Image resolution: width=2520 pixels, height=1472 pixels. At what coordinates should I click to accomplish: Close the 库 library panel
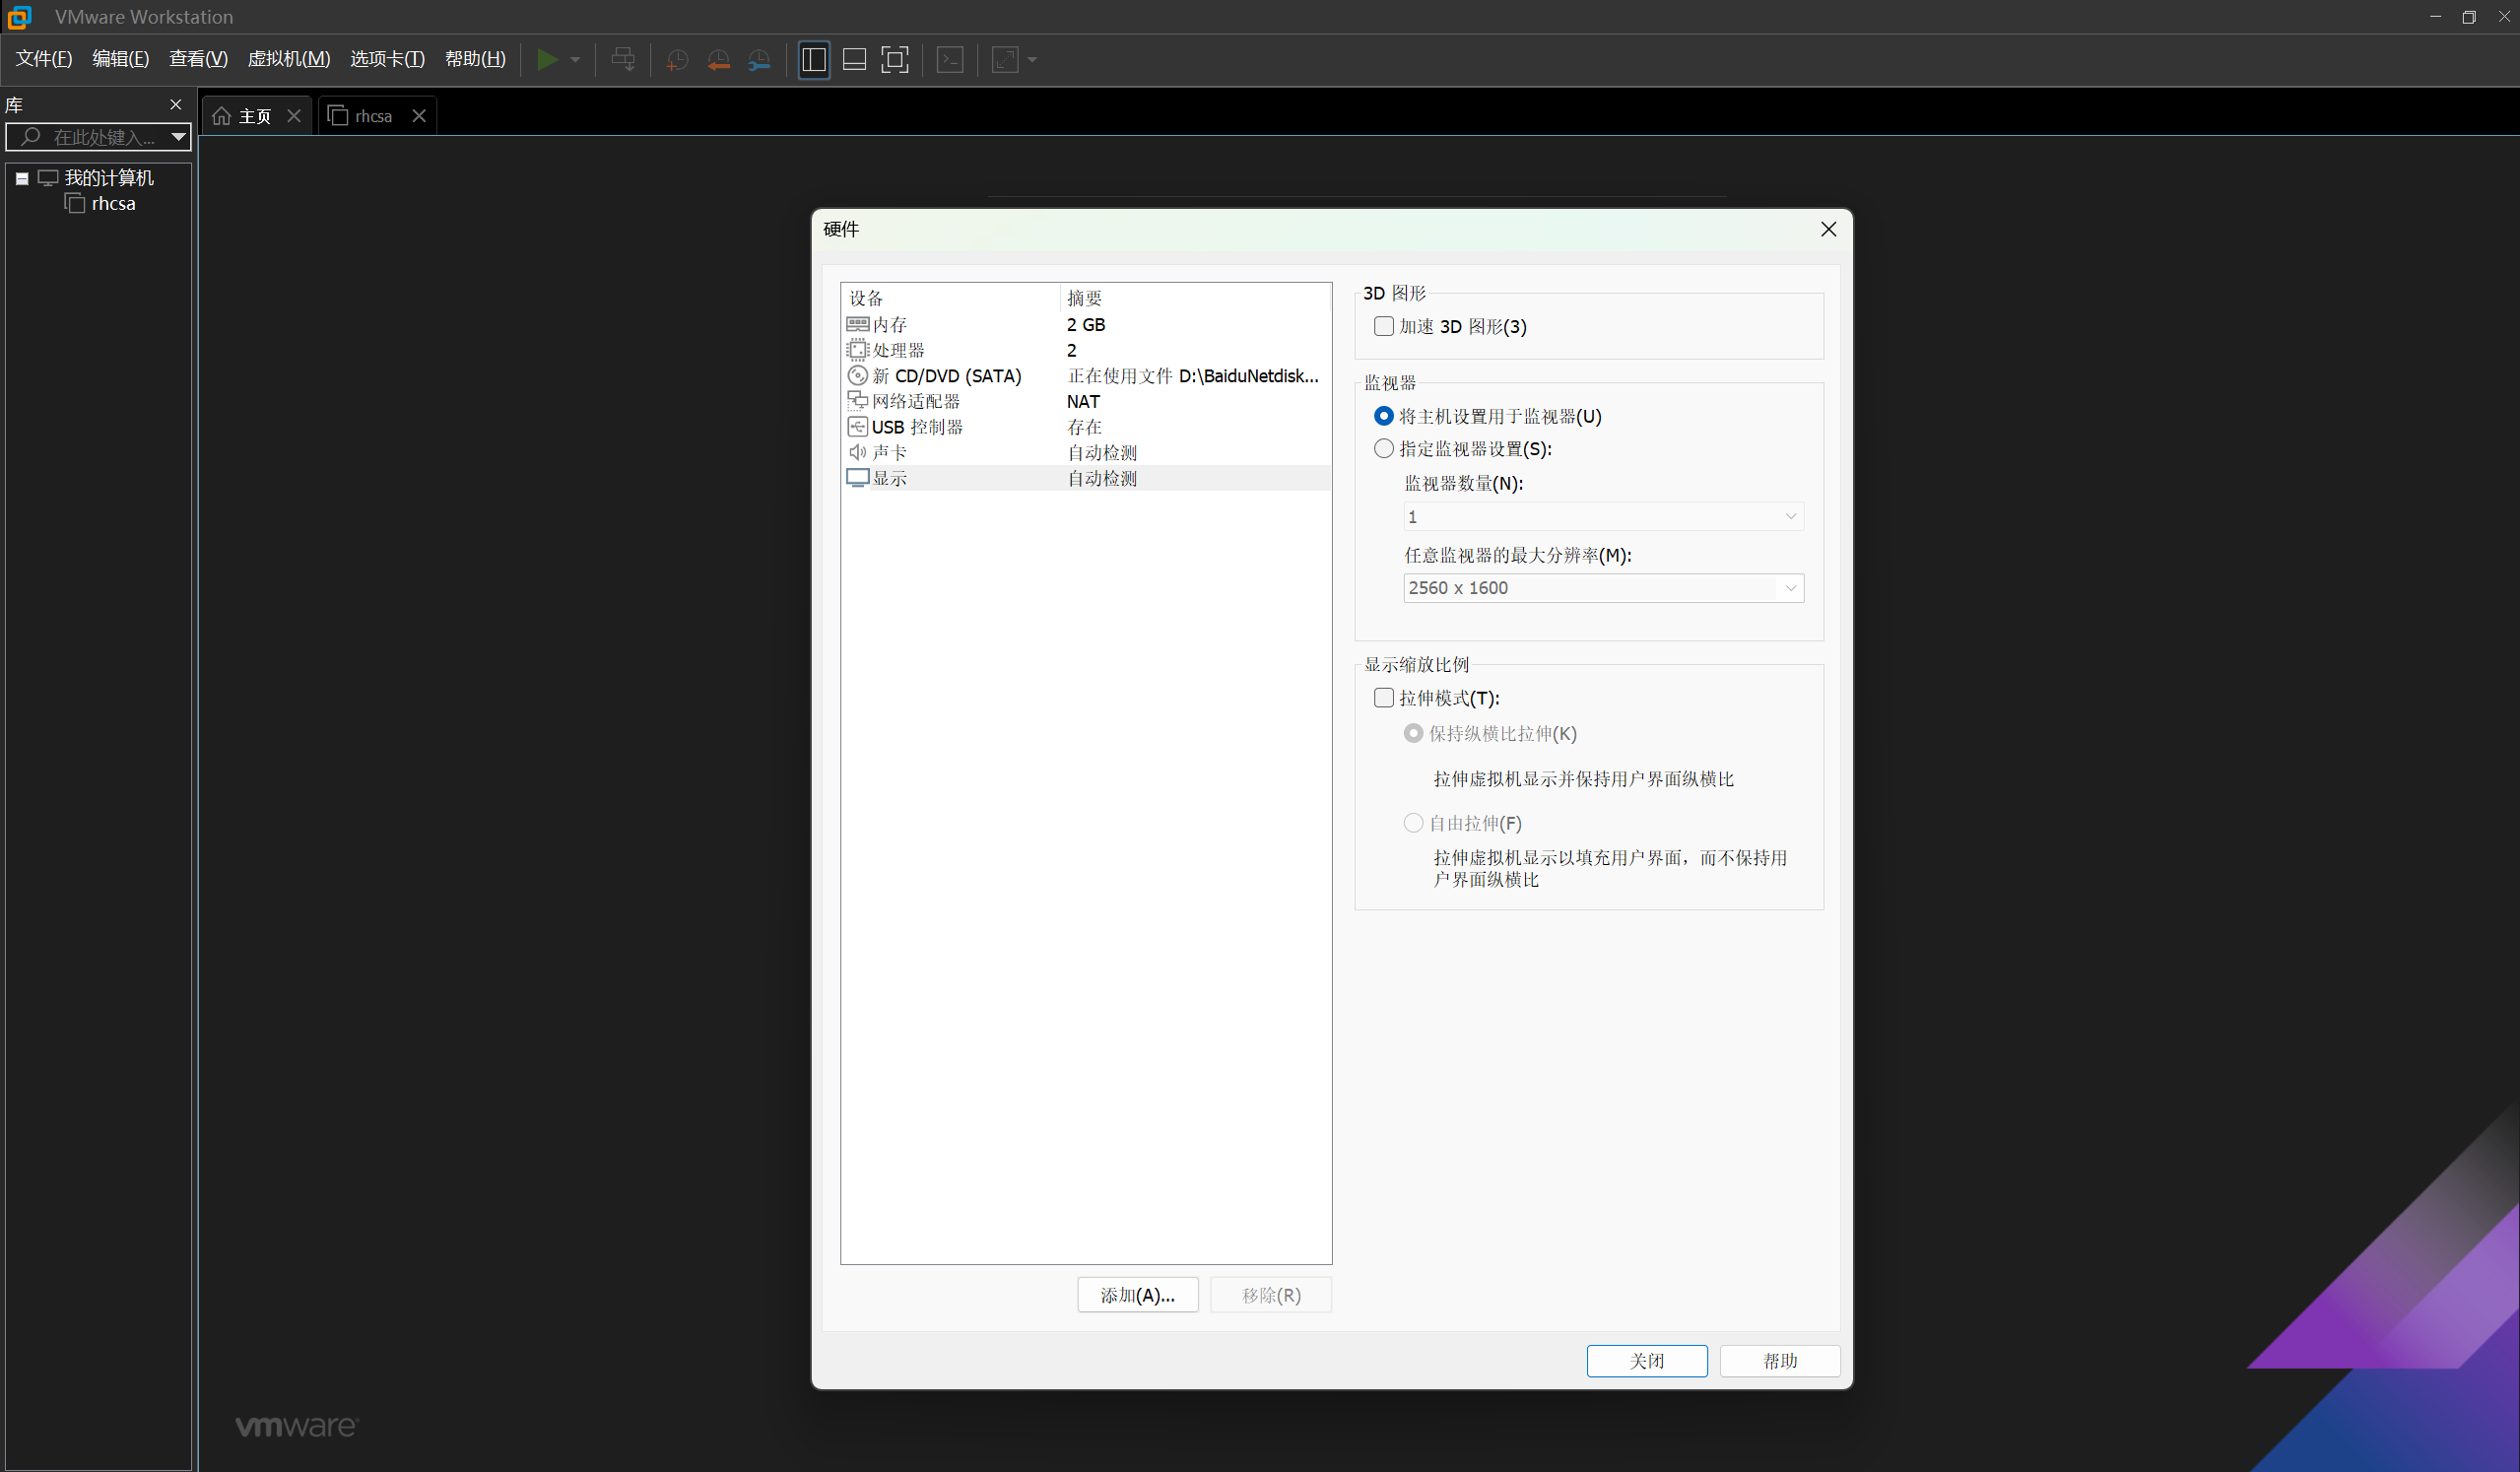176,104
